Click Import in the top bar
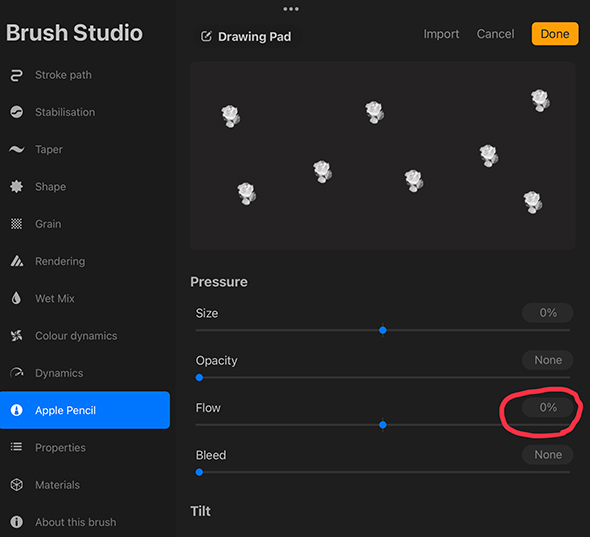This screenshot has height=537, width=590. (x=441, y=34)
